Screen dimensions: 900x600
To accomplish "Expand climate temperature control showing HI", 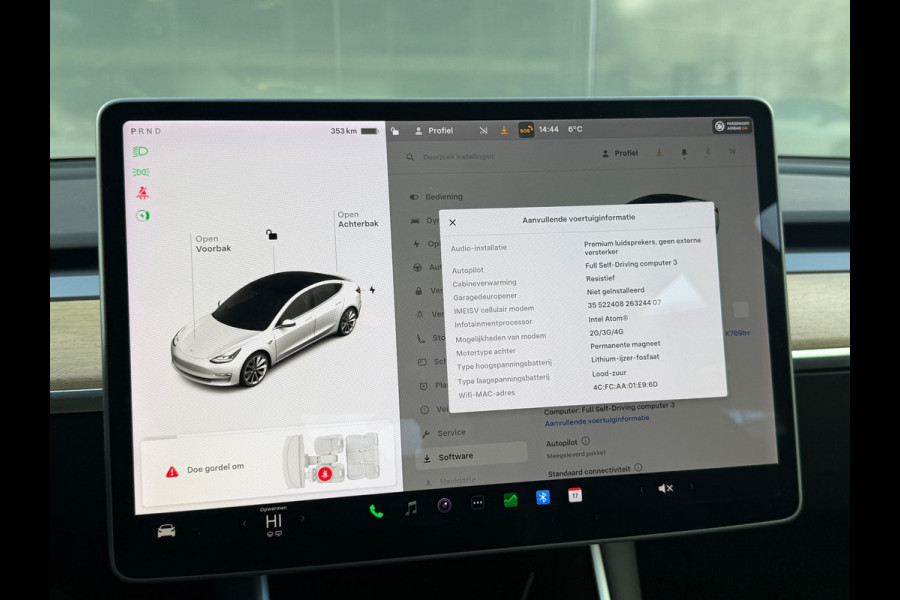I will click(x=275, y=521).
